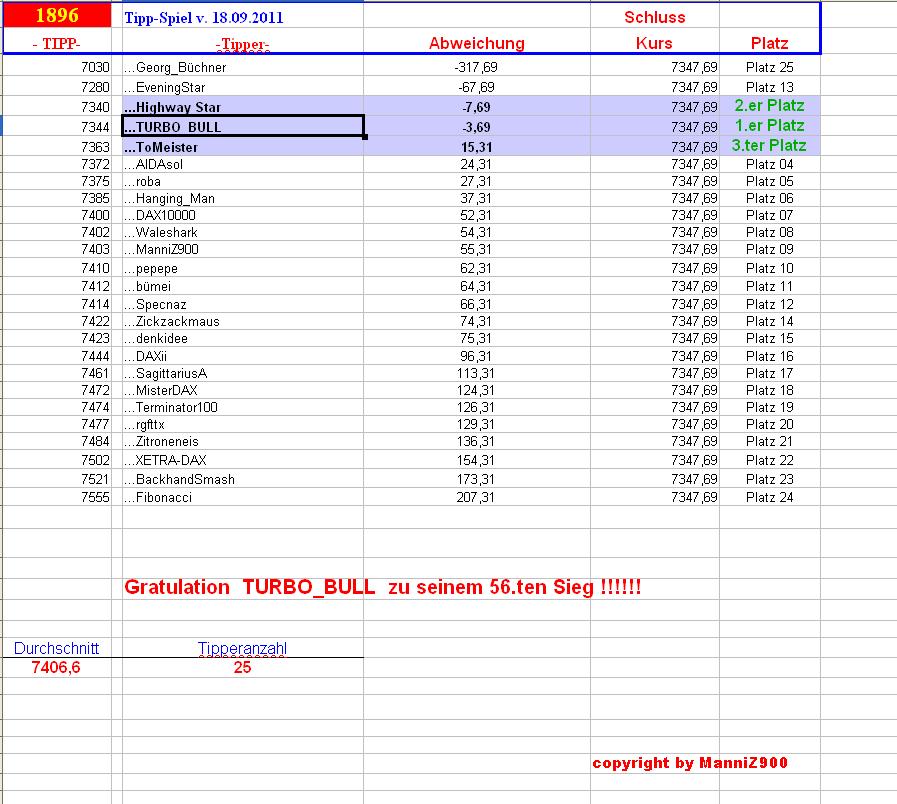Select the Platz column header
Image resolution: width=897 pixels, height=804 pixels.
tap(769, 43)
